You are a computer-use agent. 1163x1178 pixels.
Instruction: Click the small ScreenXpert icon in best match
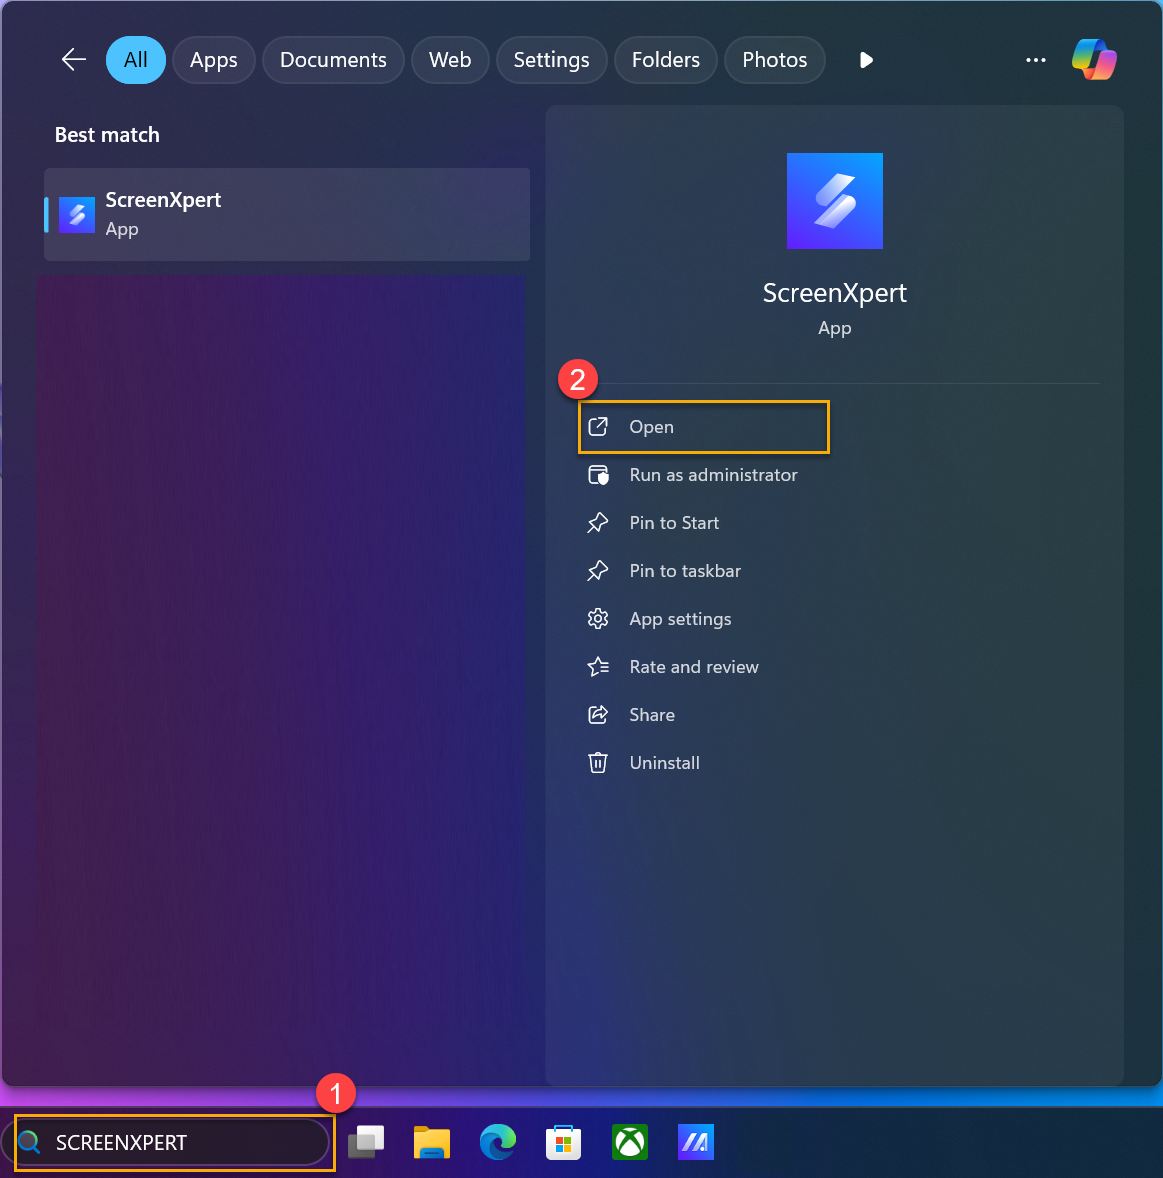(77, 215)
